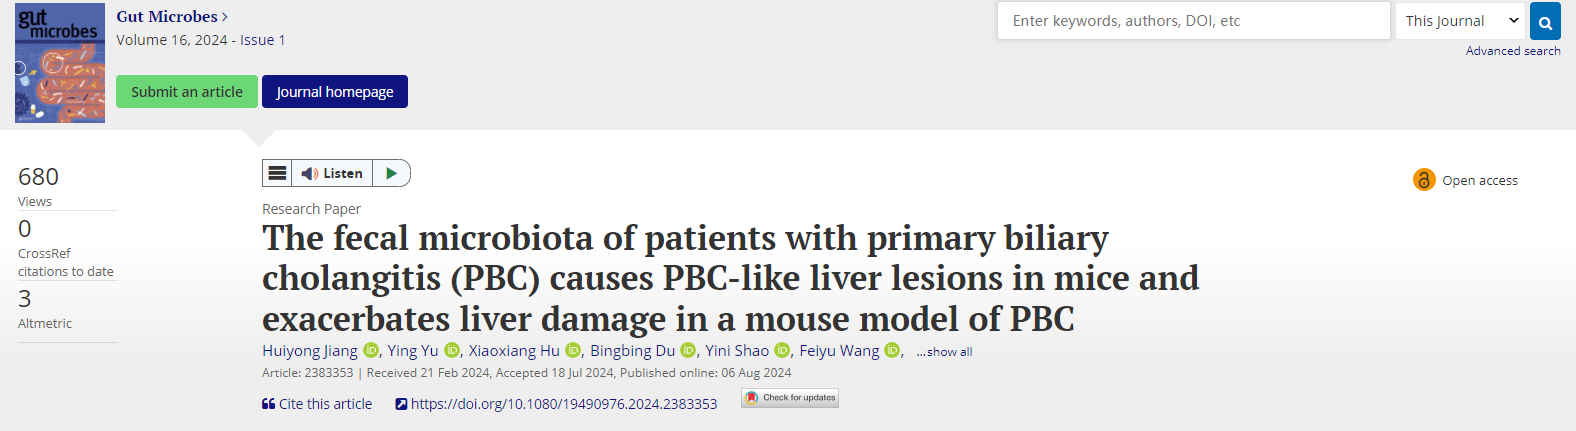
Task: Click the Check for updates badge
Action: tap(790, 398)
